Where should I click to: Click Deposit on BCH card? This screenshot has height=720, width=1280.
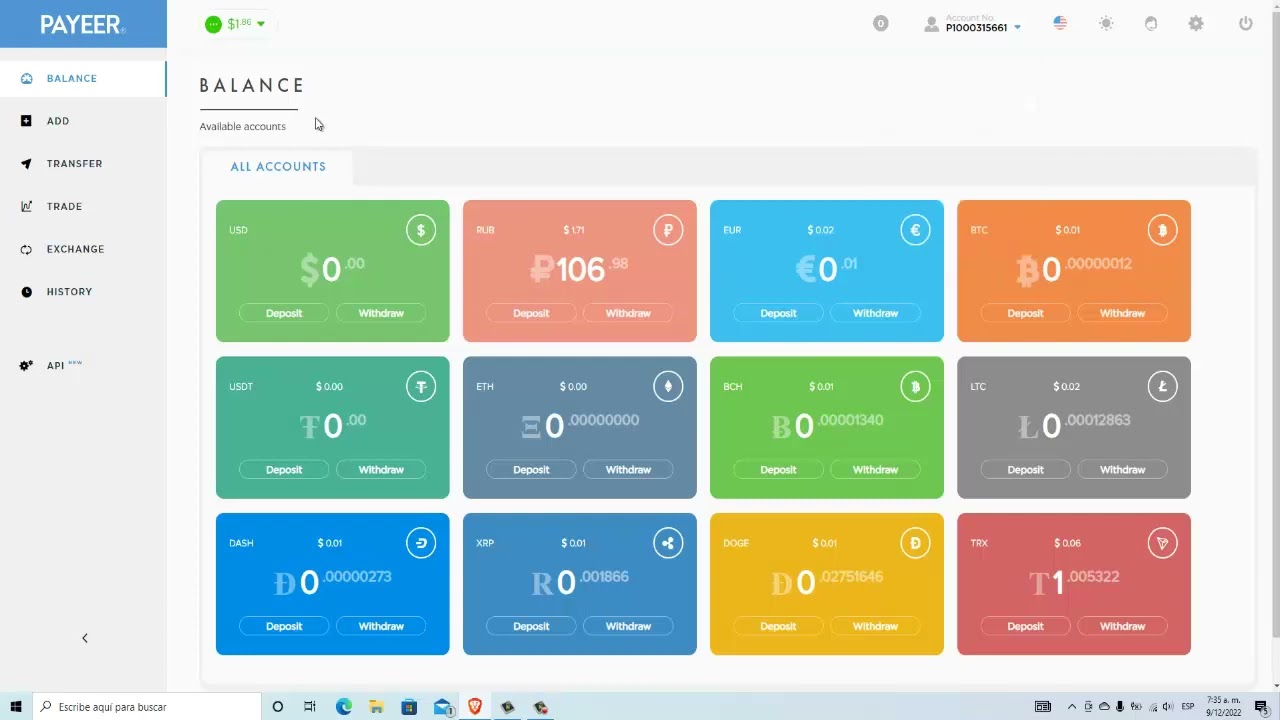pos(778,469)
